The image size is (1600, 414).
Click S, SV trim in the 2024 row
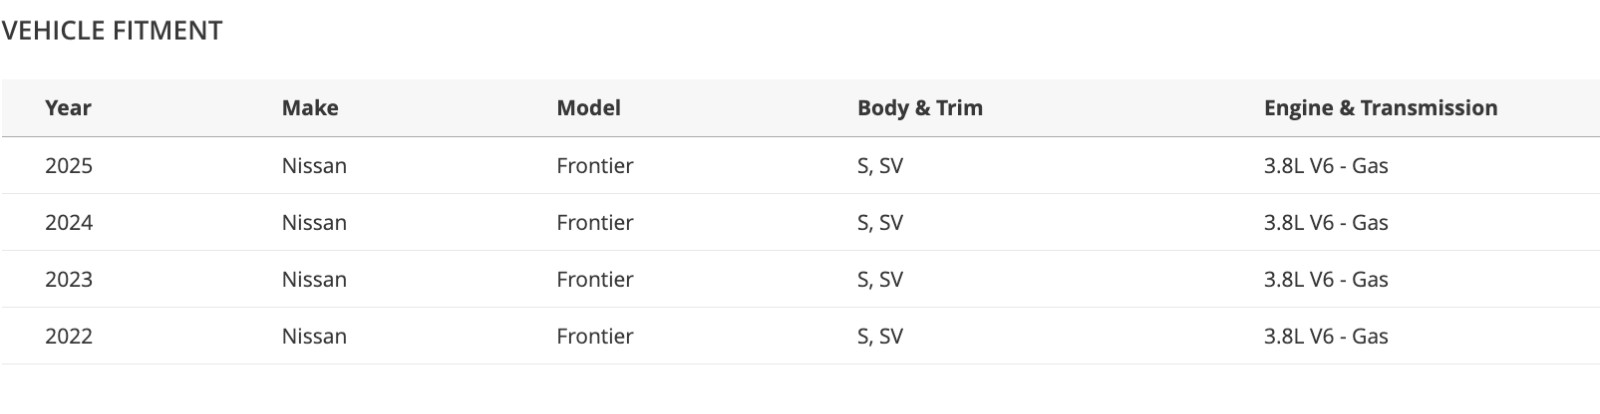click(x=880, y=223)
